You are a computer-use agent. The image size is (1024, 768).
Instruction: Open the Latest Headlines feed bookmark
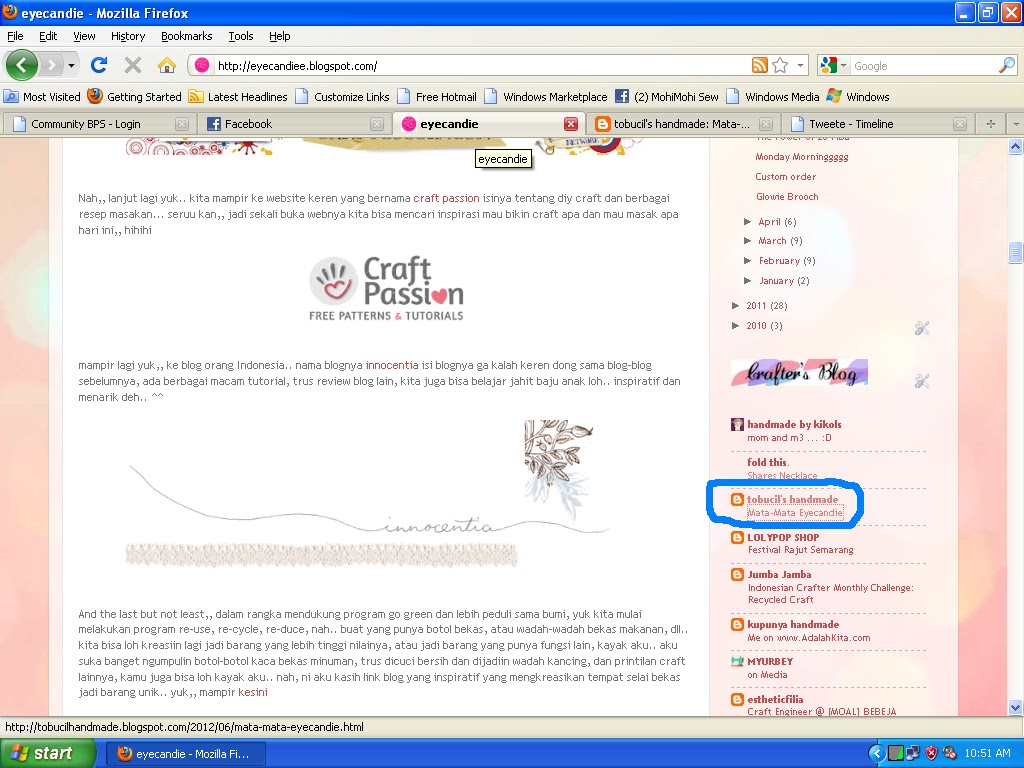pyautogui.click(x=238, y=97)
